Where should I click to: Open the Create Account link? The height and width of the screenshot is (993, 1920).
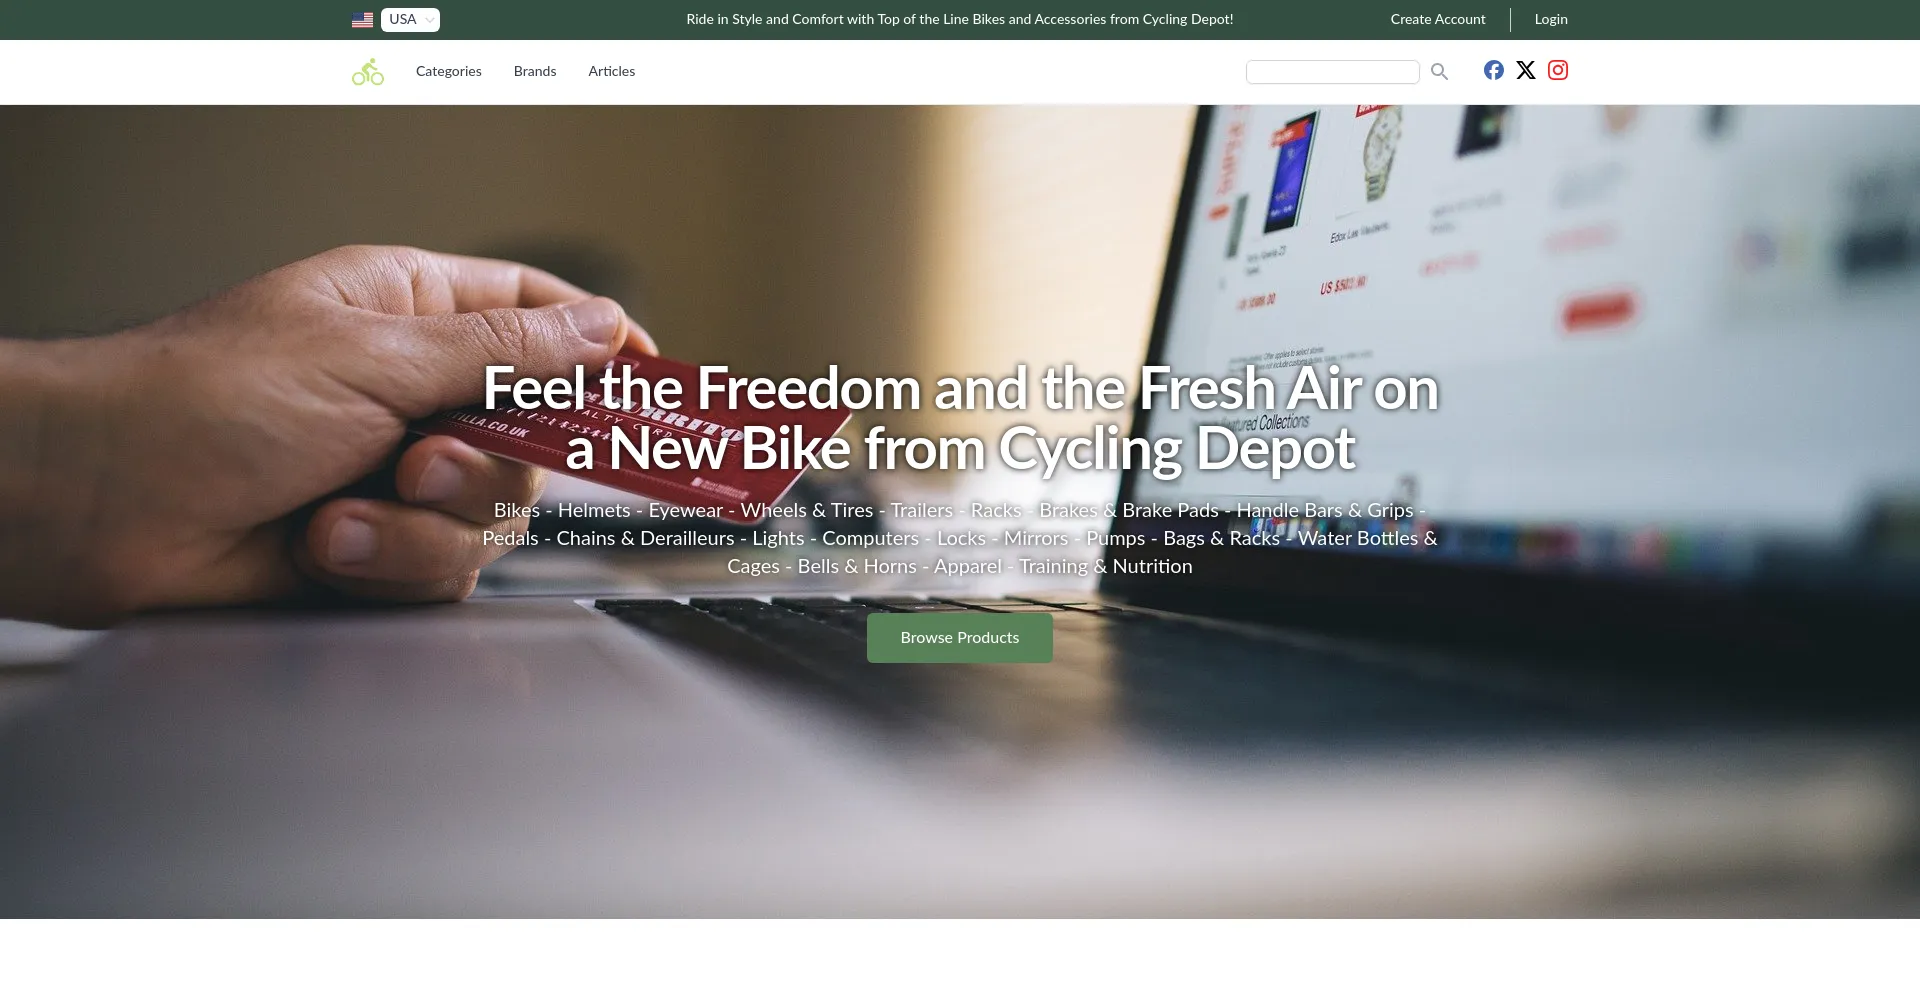click(x=1437, y=19)
